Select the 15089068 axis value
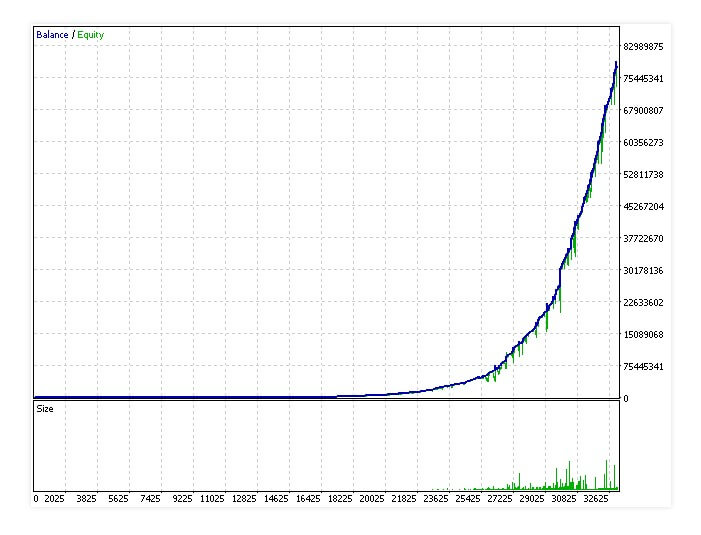The height and width of the screenshot is (535, 701). pos(643,334)
